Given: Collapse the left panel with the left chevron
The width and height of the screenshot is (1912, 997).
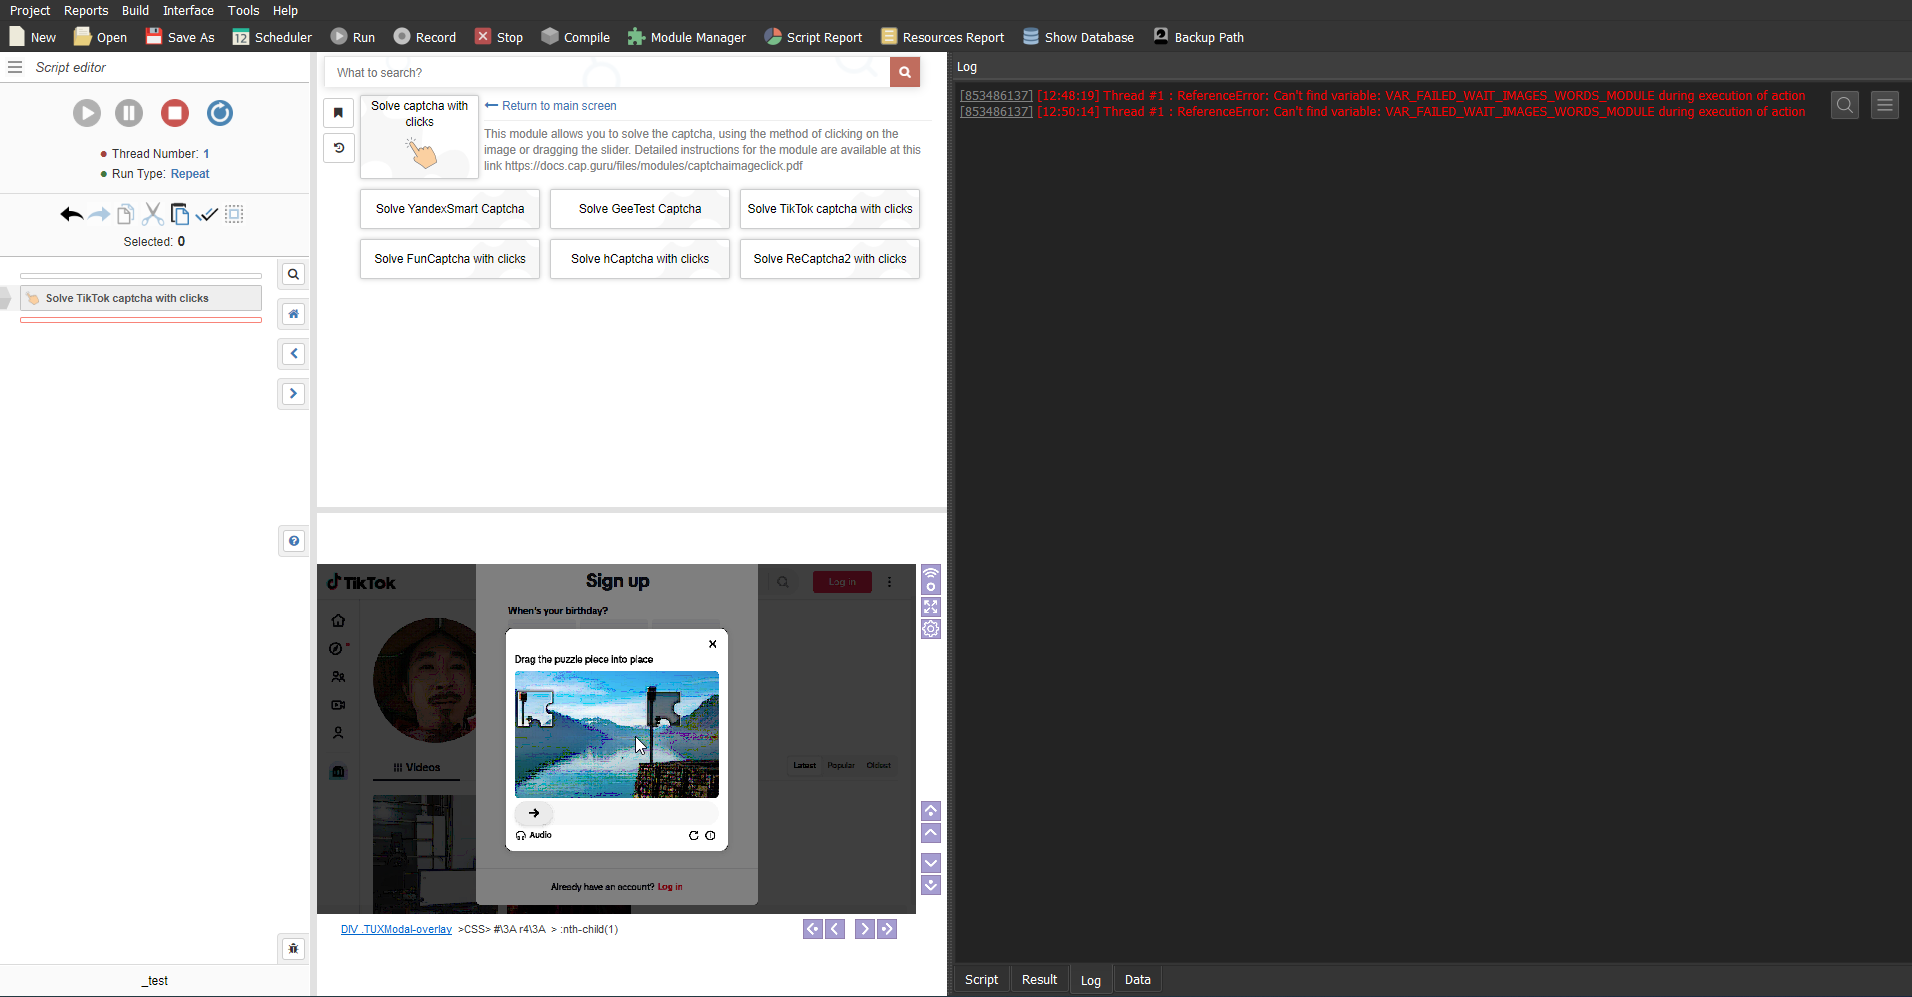Looking at the screenshot, I should (x=292, y=353).
